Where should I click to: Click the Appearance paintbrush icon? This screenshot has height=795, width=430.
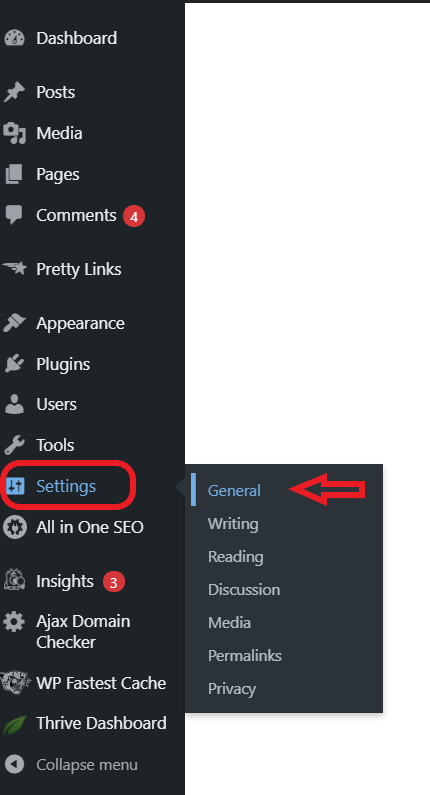point(14,323)
